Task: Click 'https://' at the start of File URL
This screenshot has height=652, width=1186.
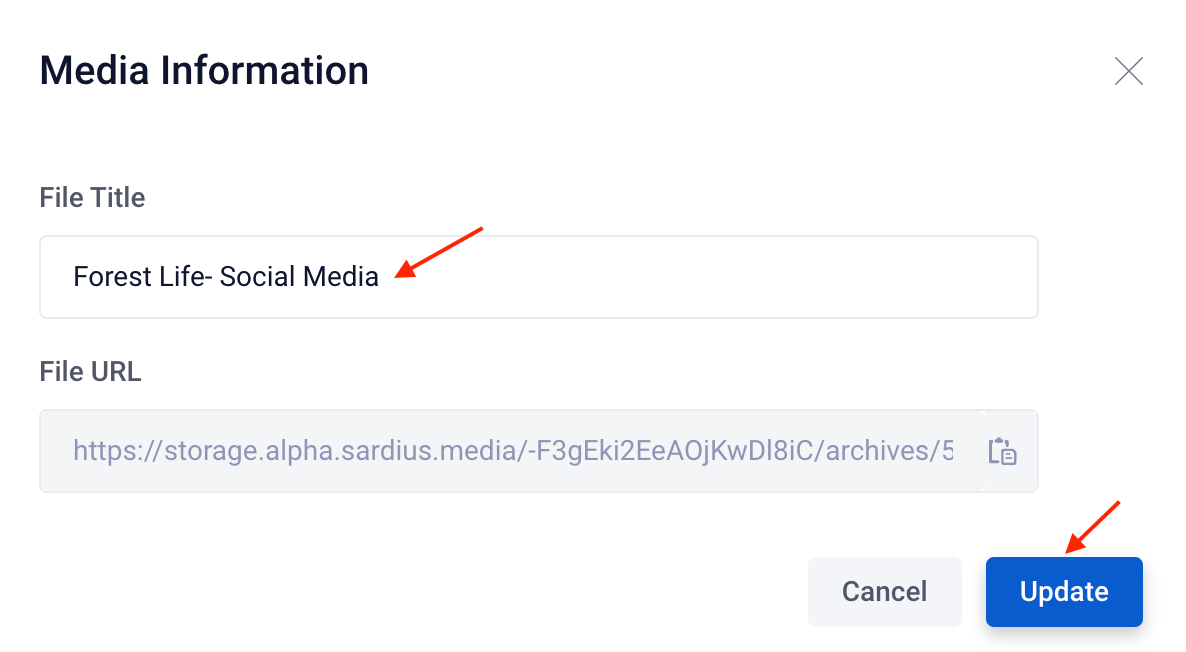Action: tap(118, 452)
